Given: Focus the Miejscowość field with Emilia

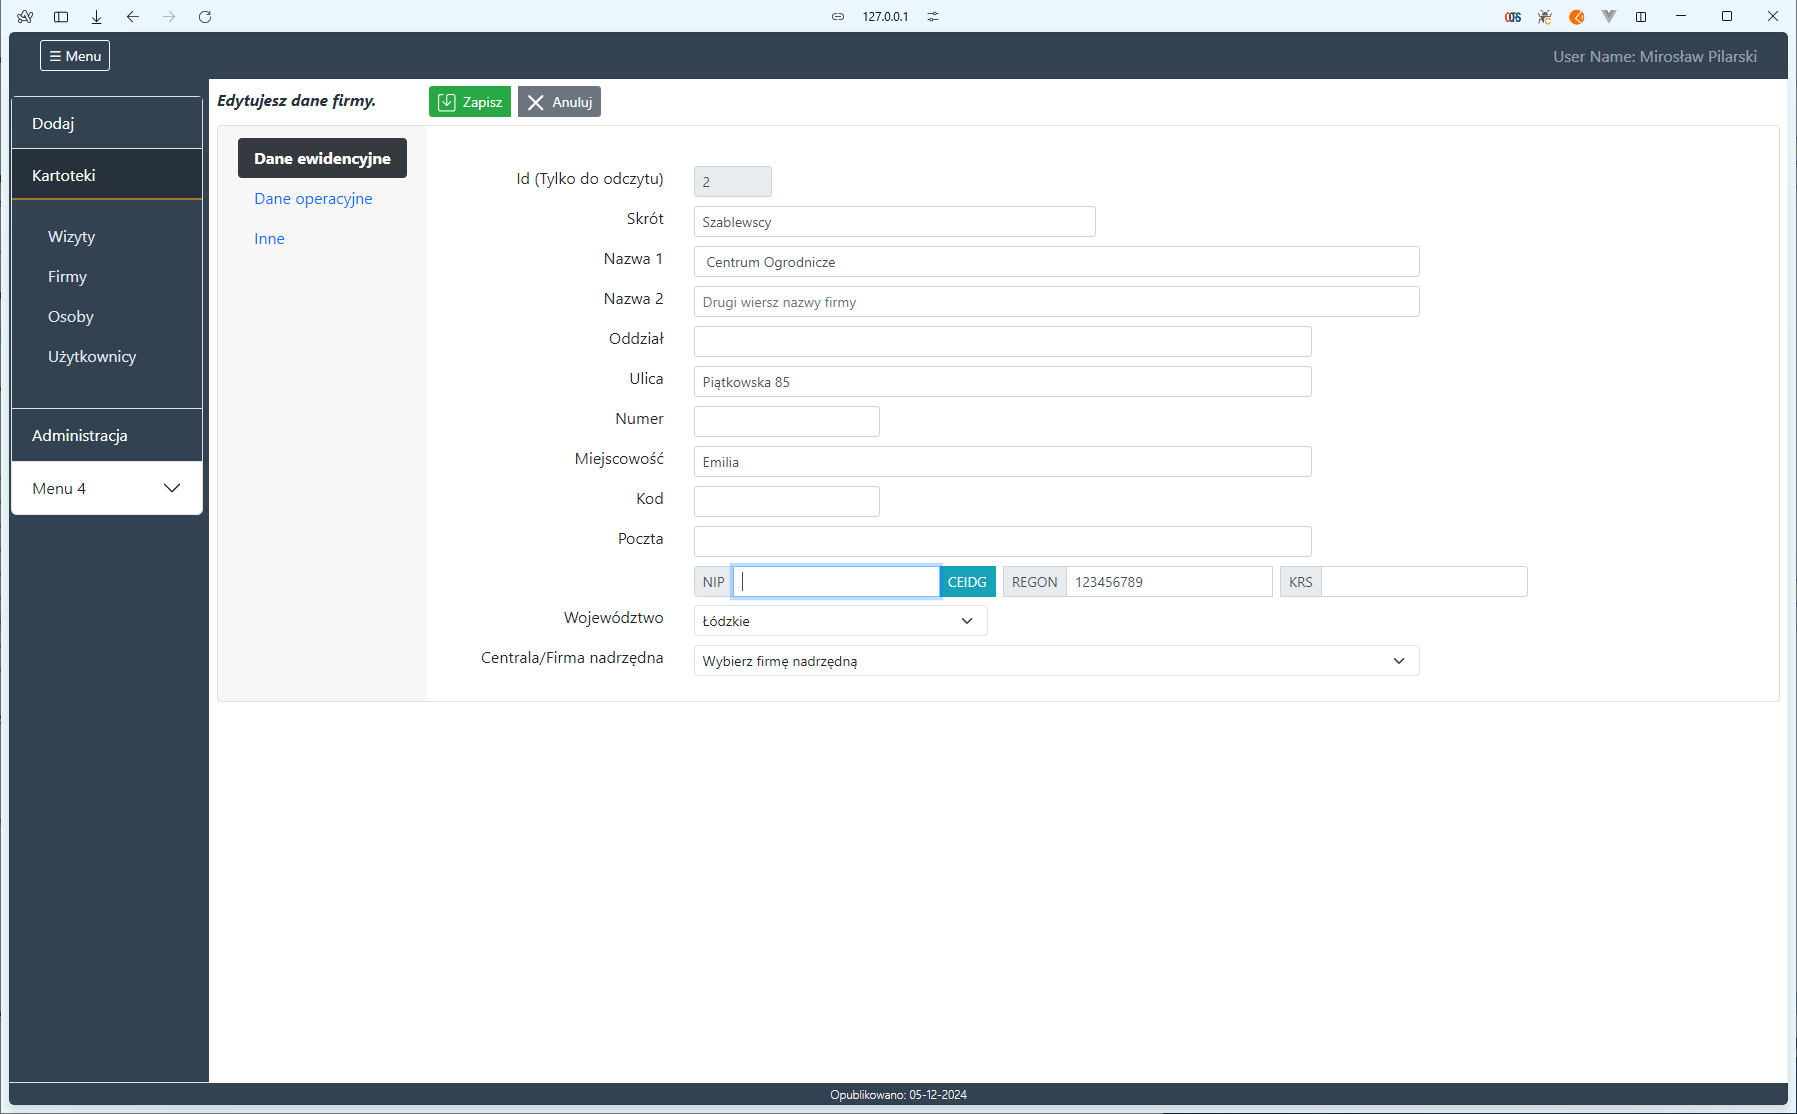Looking at the screenshot, I should tap(1002, 462).
